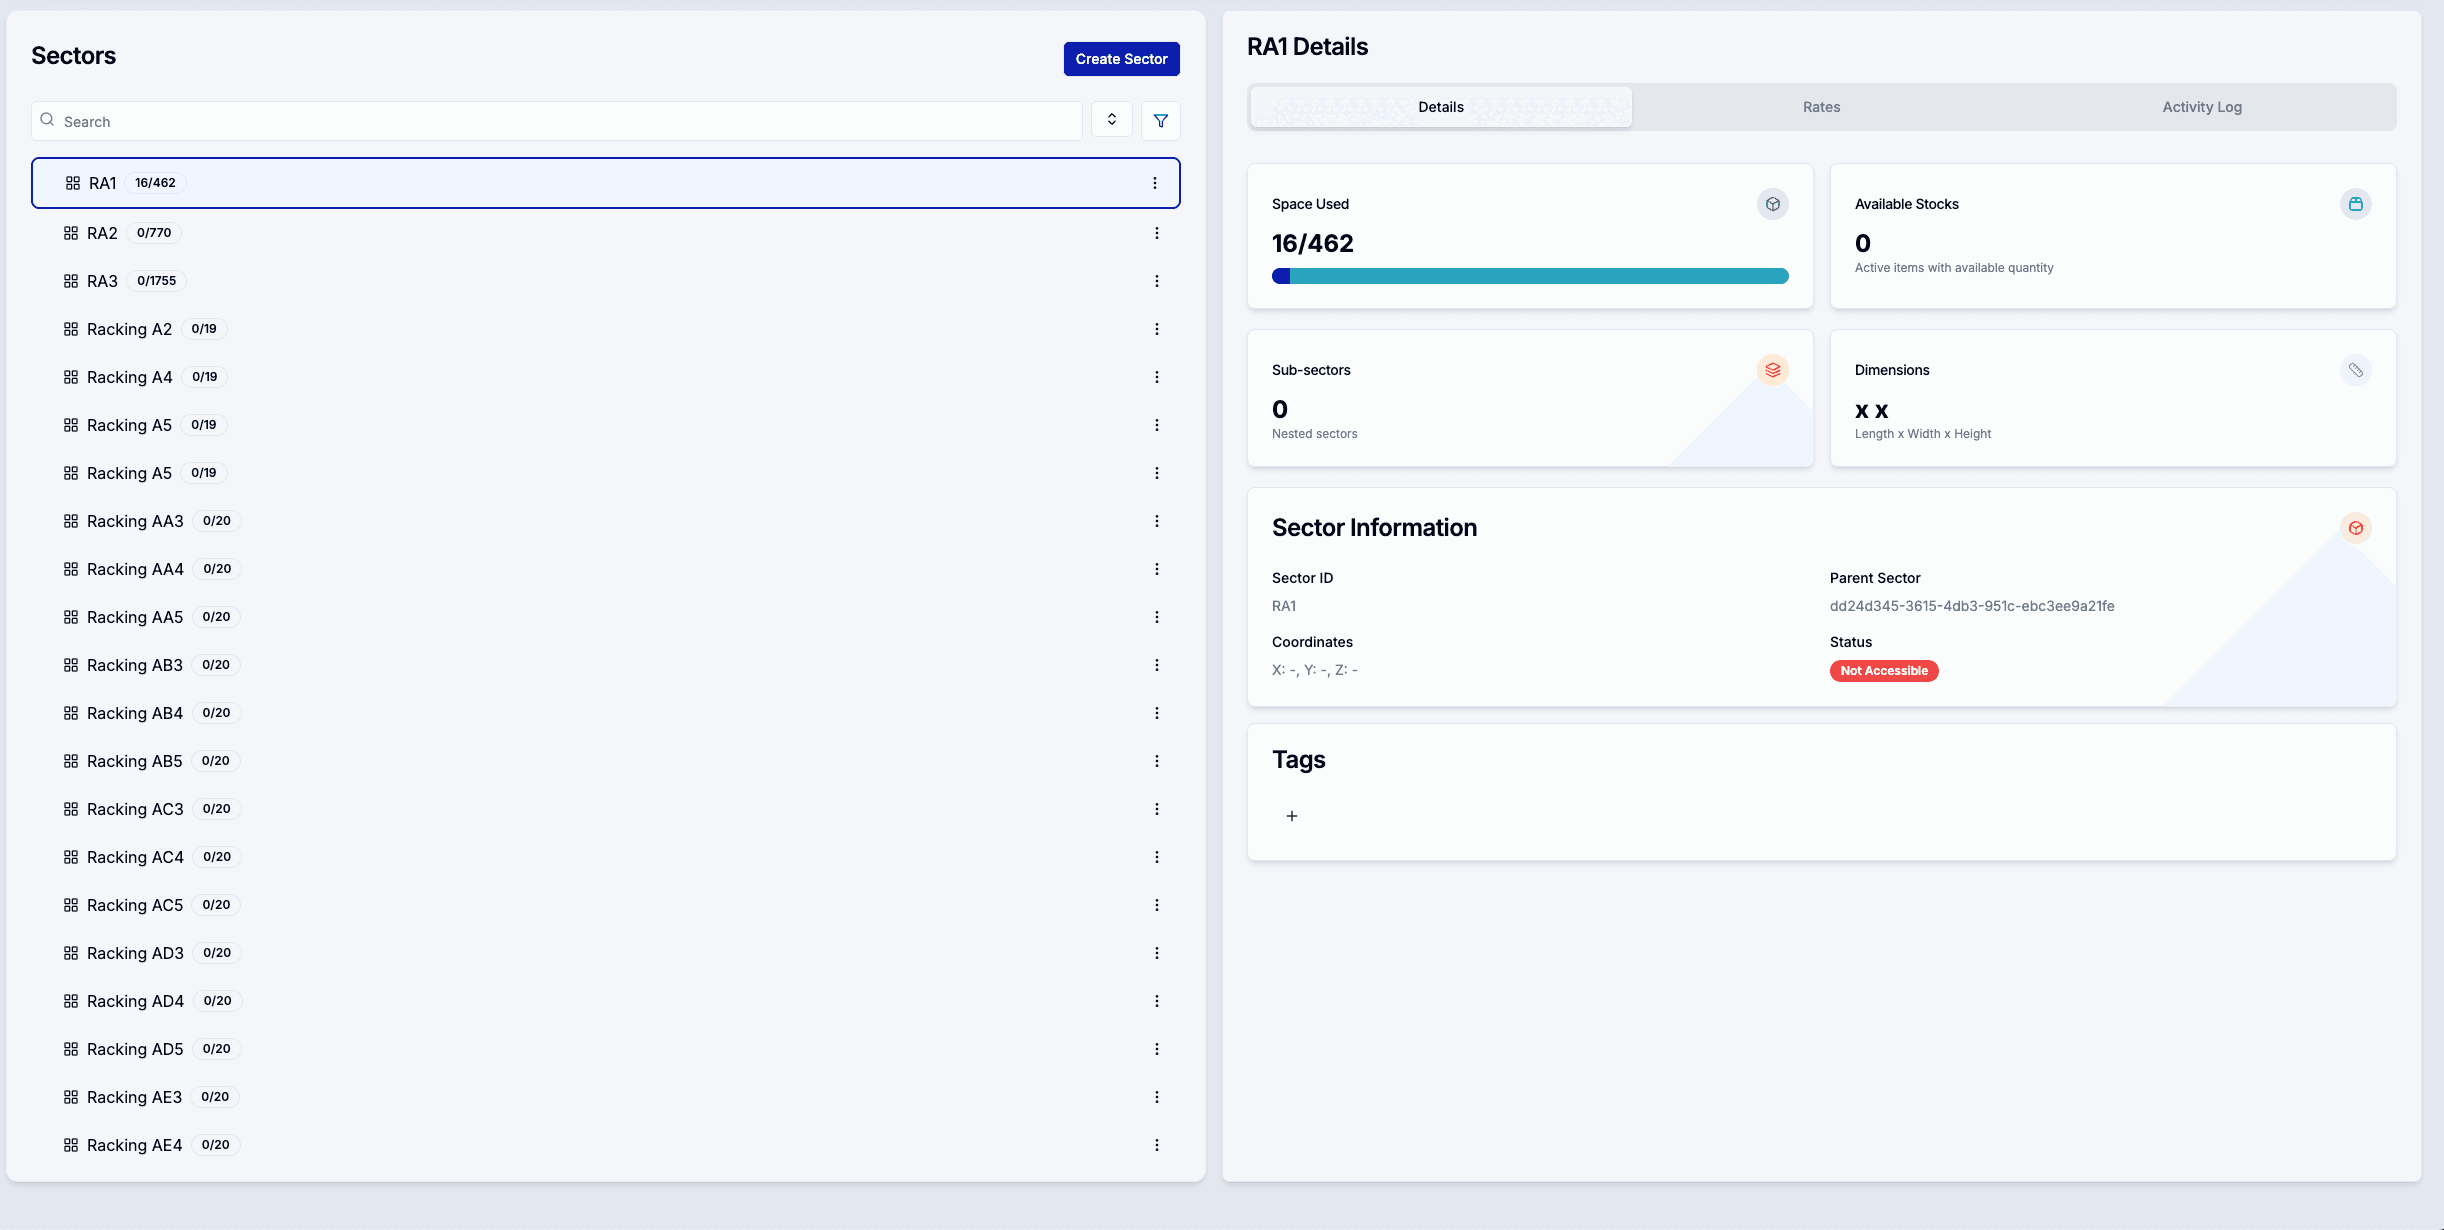
Task: Select the Racking AB5 sector
Action: 133,760
